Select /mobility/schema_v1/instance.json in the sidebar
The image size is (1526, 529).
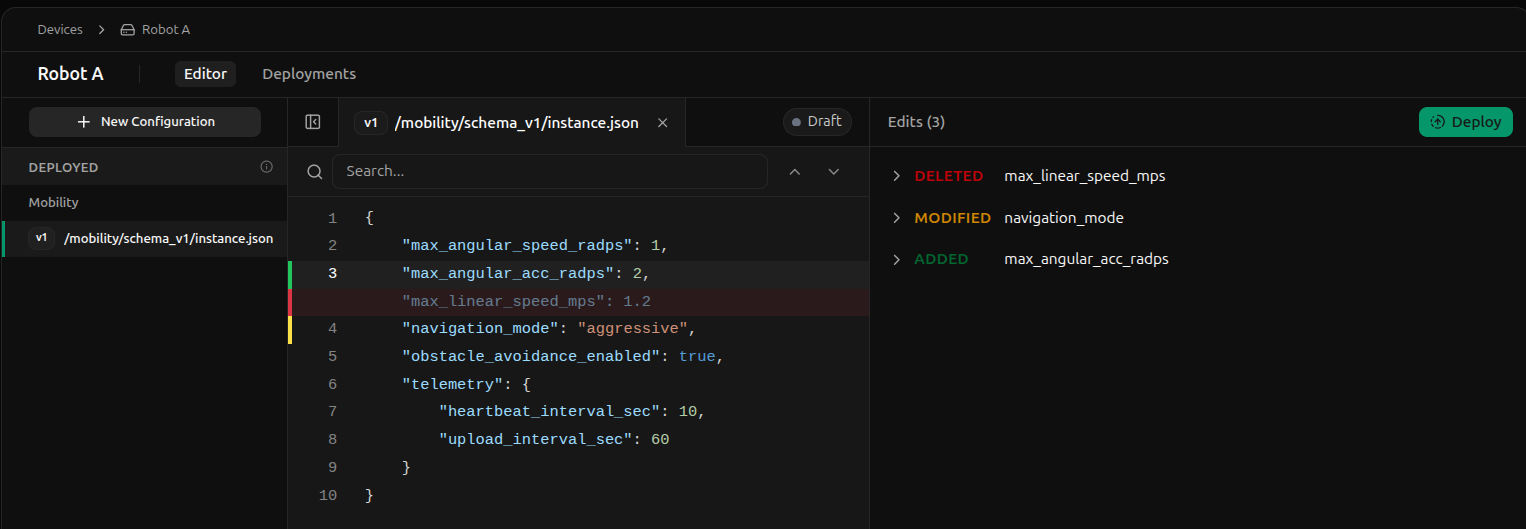coord(168,239)
